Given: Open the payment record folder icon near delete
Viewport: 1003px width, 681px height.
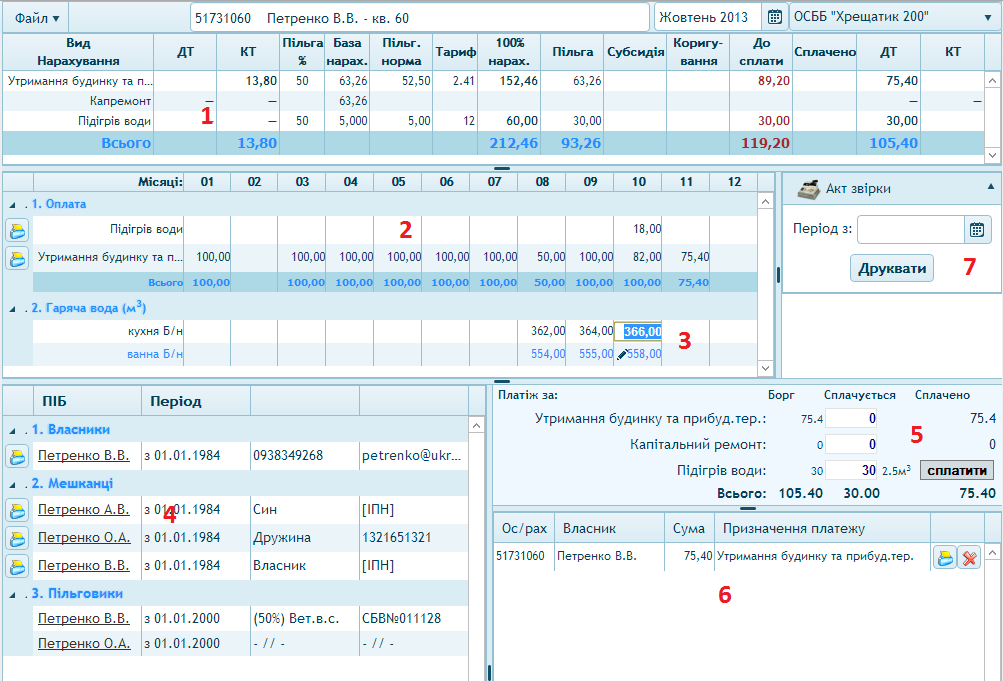Looking at the screenshot, I should pyautogui.click(x=945, y=558).
